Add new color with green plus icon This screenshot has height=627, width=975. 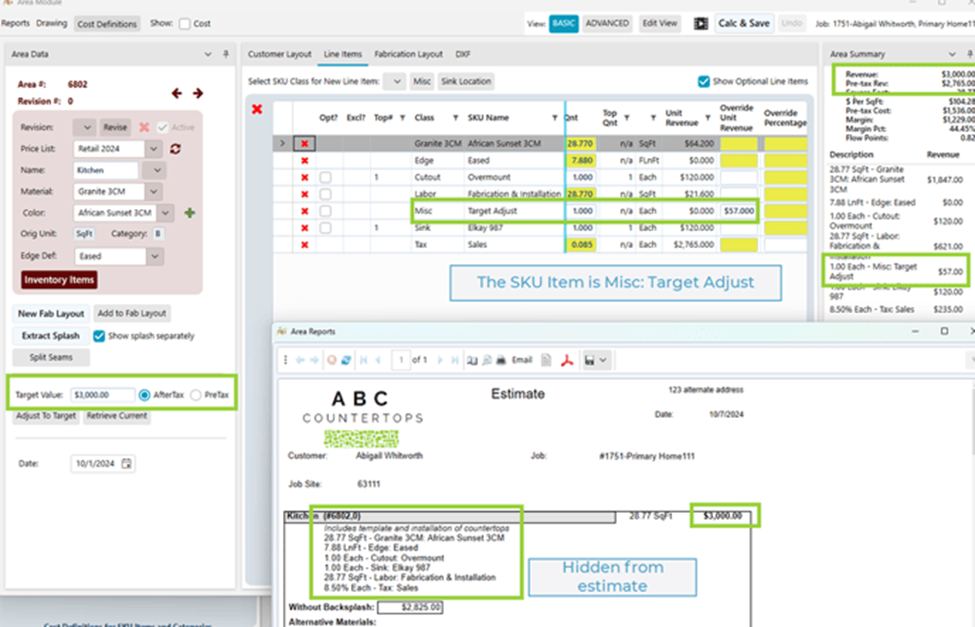(x=190, y=213)
